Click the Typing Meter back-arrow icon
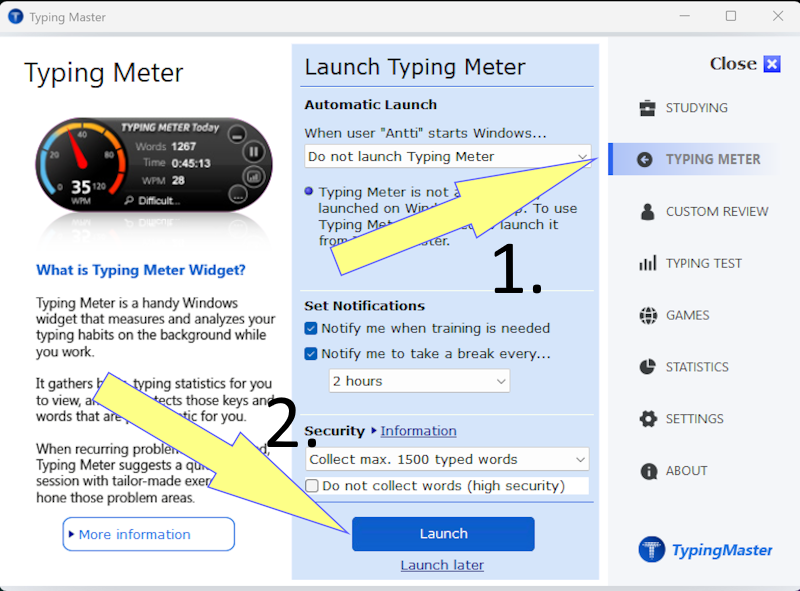The height and width of the screenshot is (591, 800). pos(645,160)
